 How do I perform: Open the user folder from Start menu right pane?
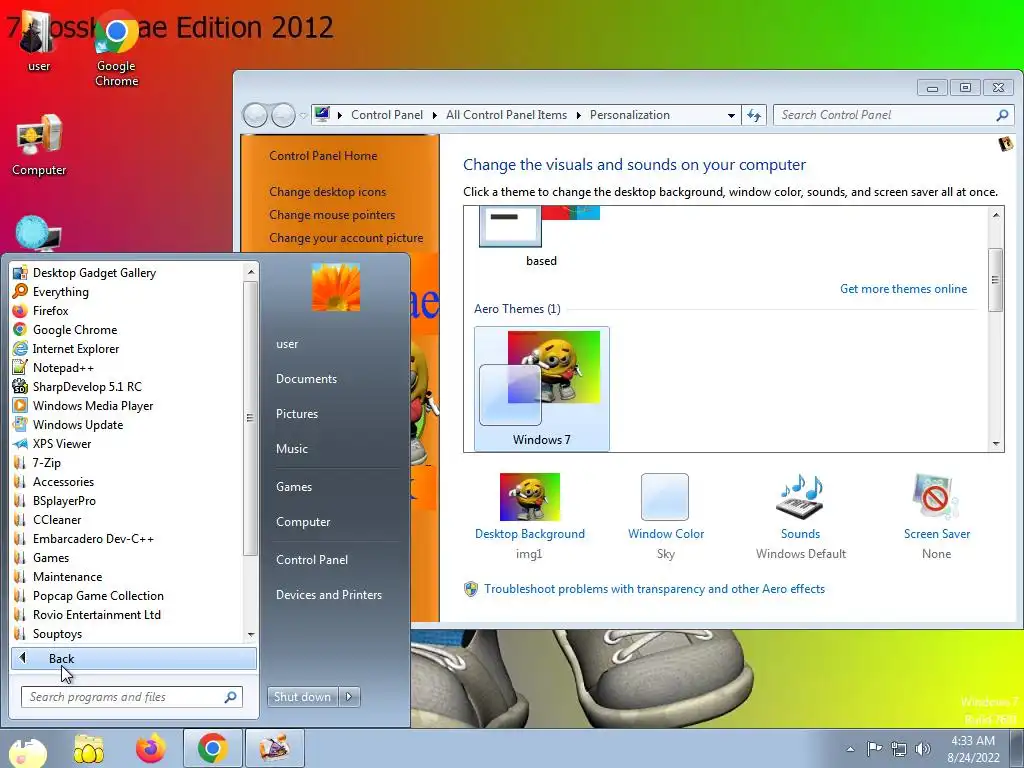pos(287,344)
